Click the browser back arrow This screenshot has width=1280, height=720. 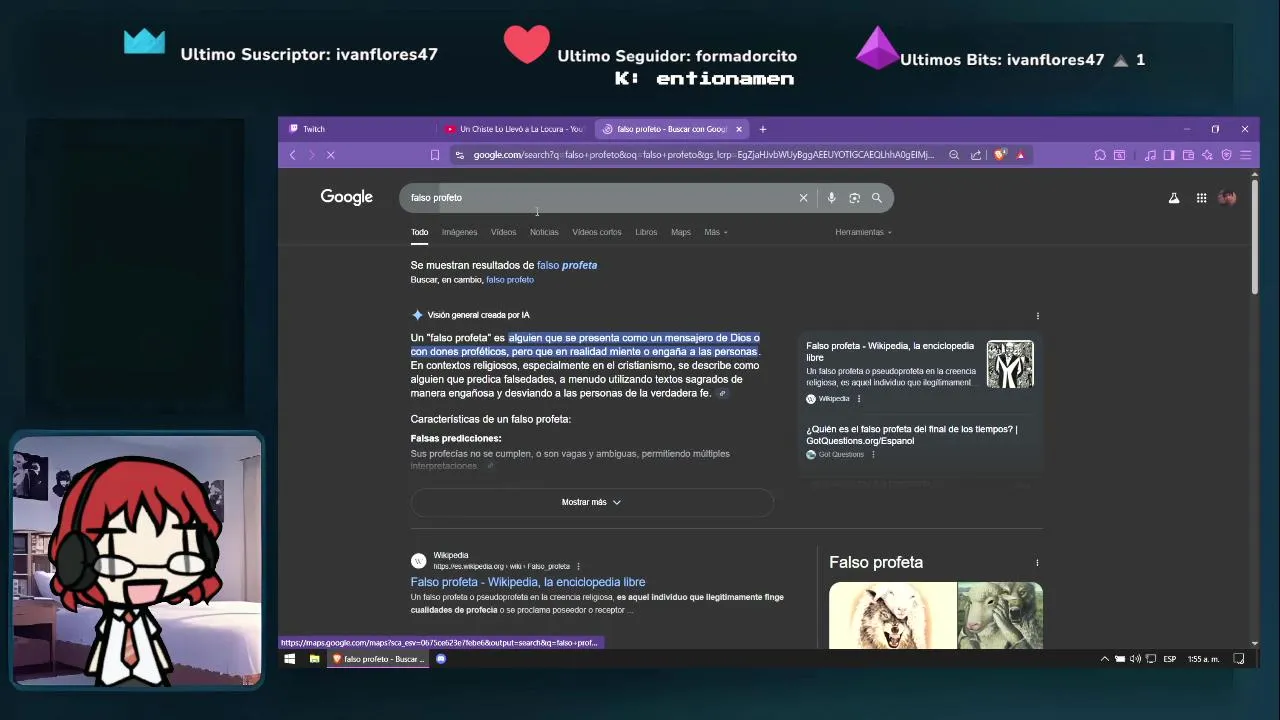[x=292, y=155]
